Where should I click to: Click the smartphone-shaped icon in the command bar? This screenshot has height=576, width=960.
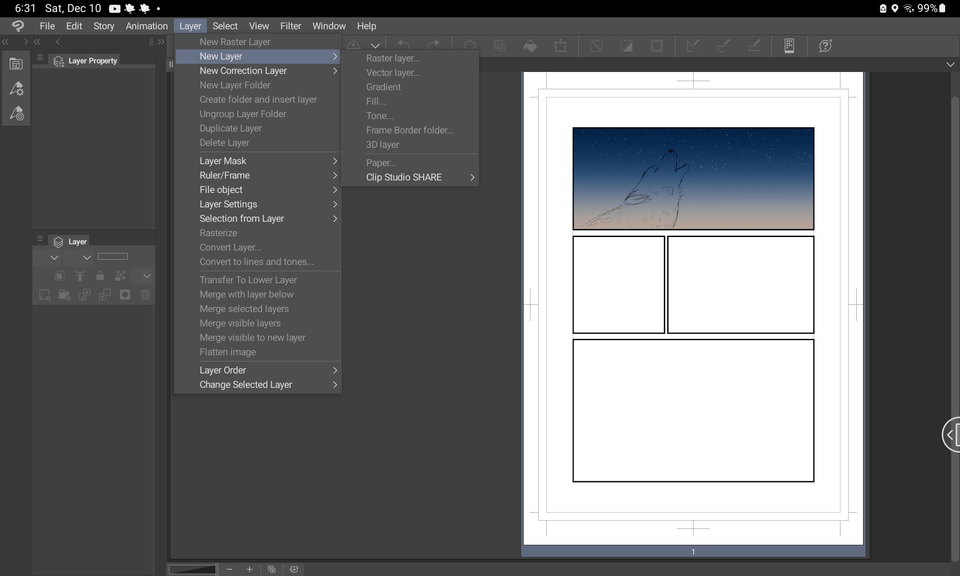tap(789, 46)
